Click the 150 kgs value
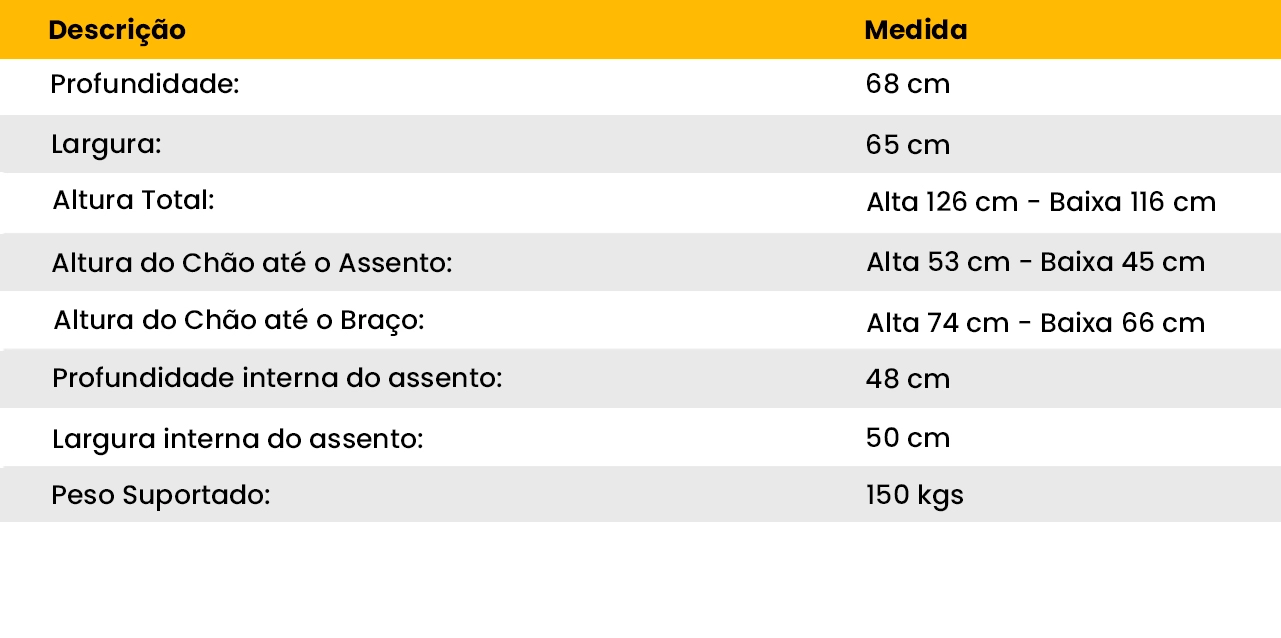Screen dimensions: 1281x638 (914, 495)
